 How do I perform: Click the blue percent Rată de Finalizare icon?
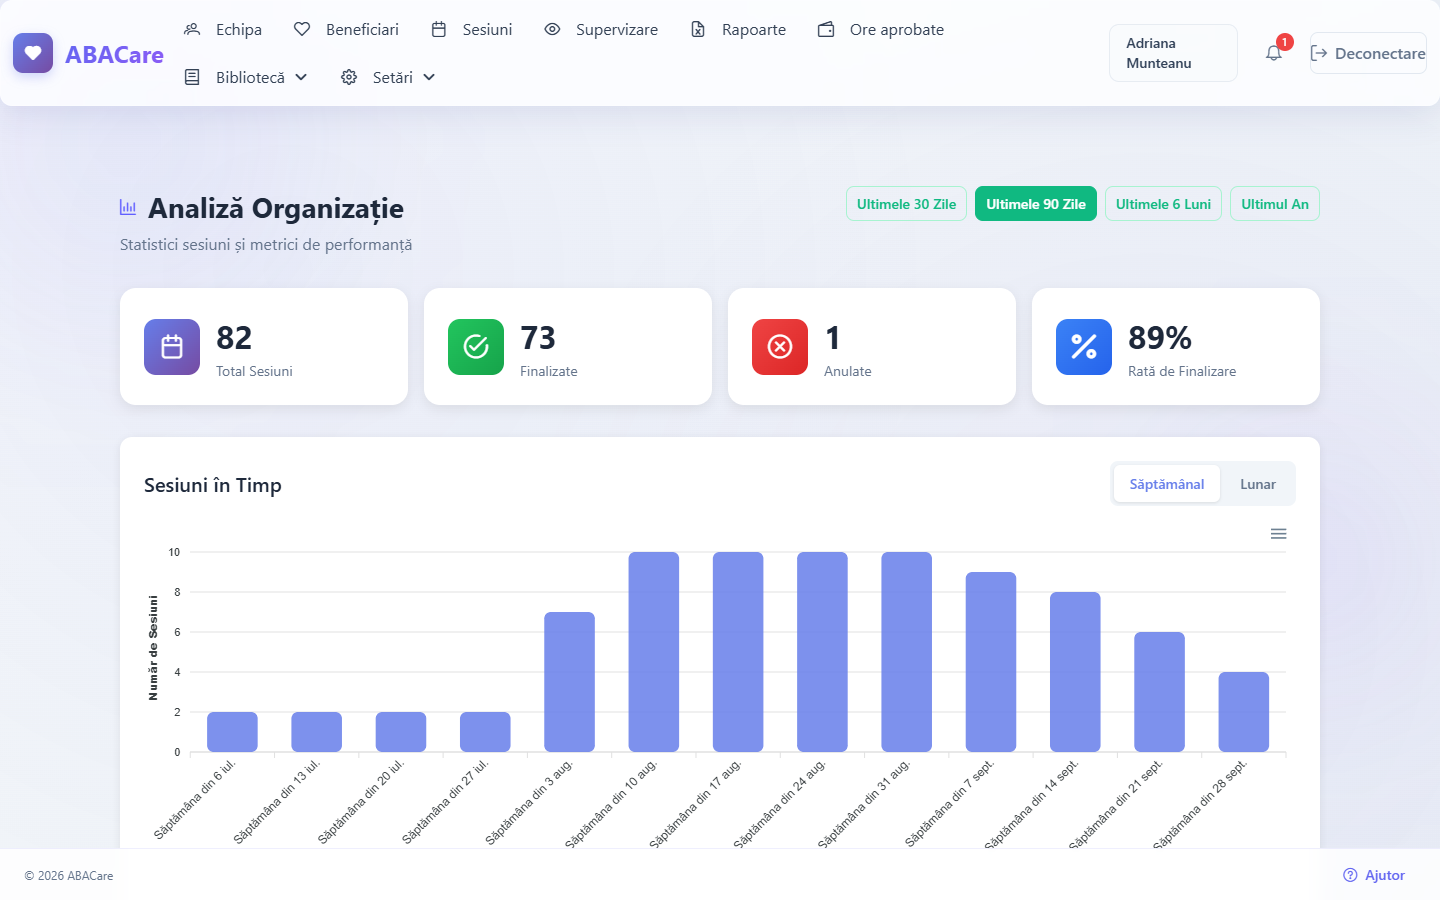click(x=1084, y=347)
